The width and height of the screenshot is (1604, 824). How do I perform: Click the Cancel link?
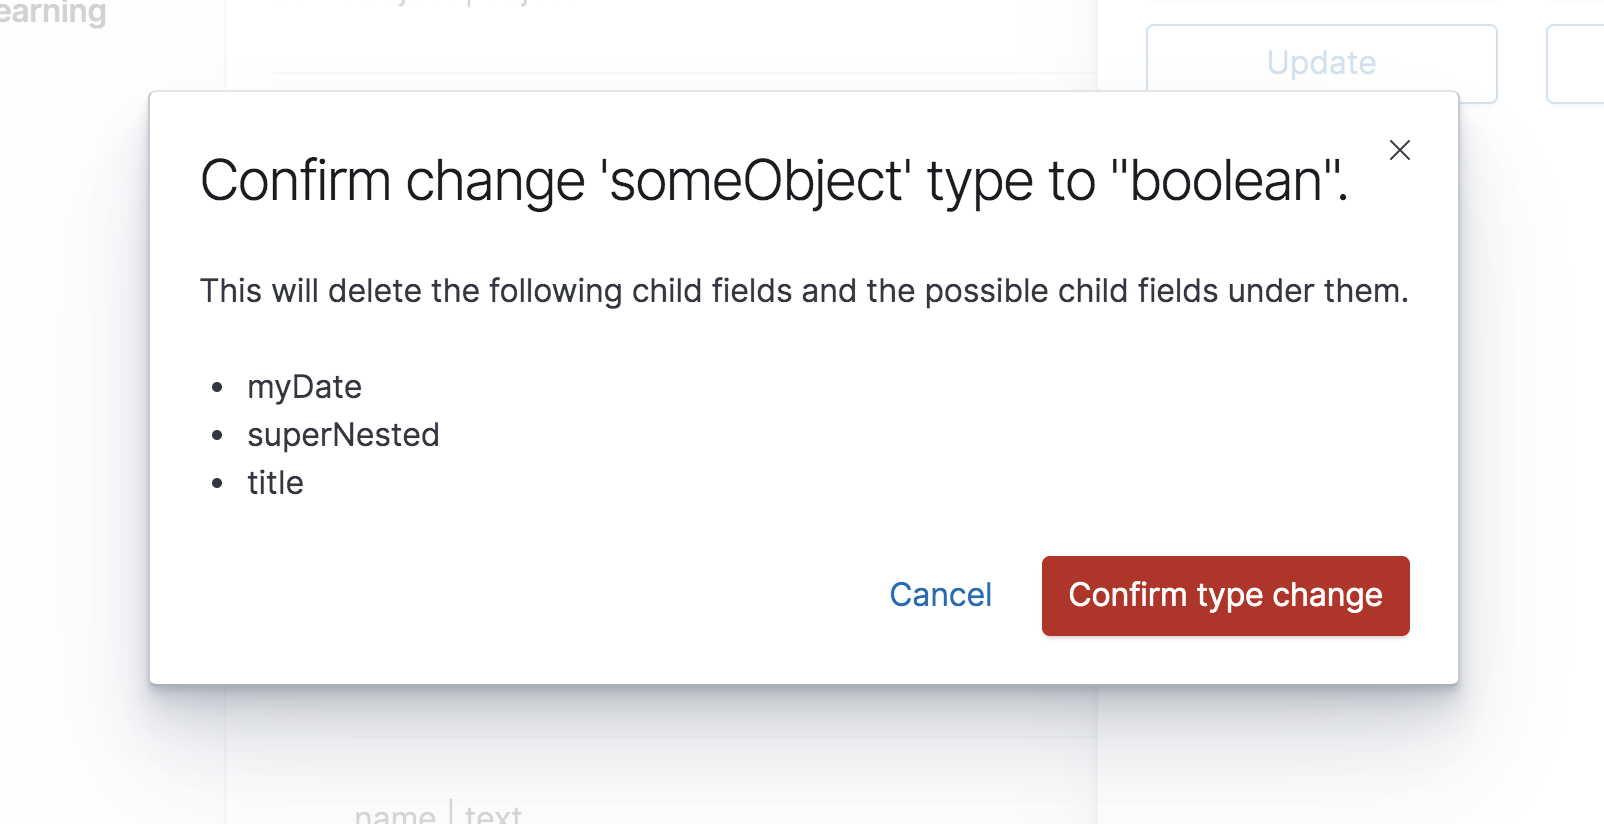click(x=940, y=595)
